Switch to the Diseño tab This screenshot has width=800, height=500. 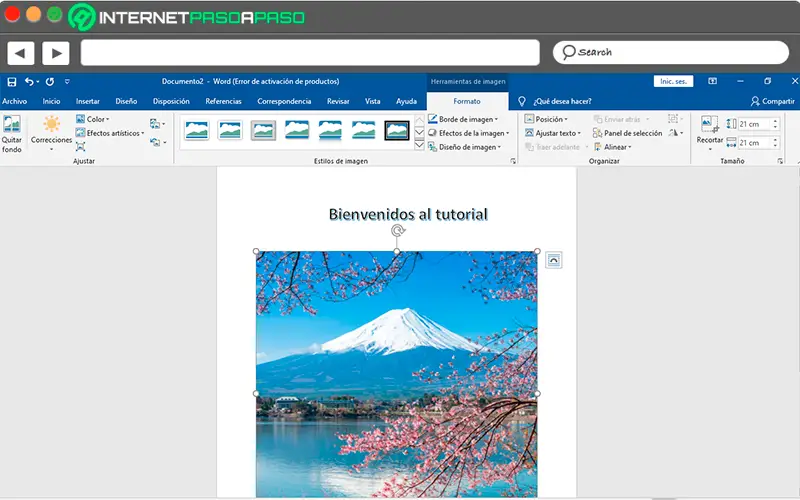click(x=126, y=101)
